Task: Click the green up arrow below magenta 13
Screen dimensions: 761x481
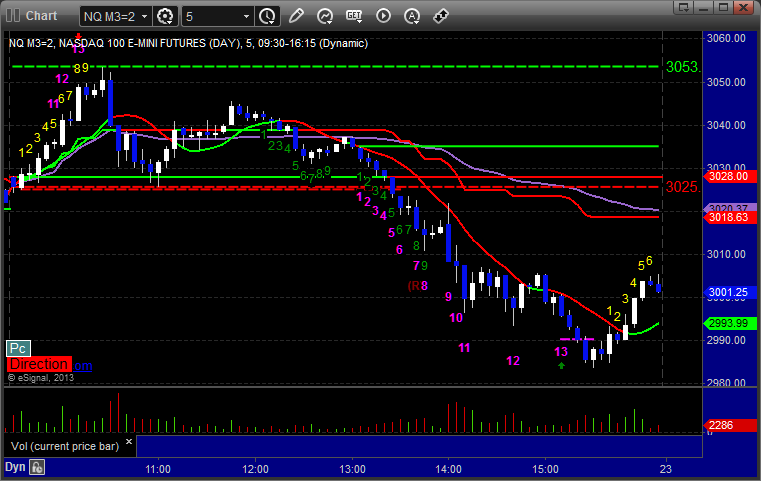Action: coord(562,365)
